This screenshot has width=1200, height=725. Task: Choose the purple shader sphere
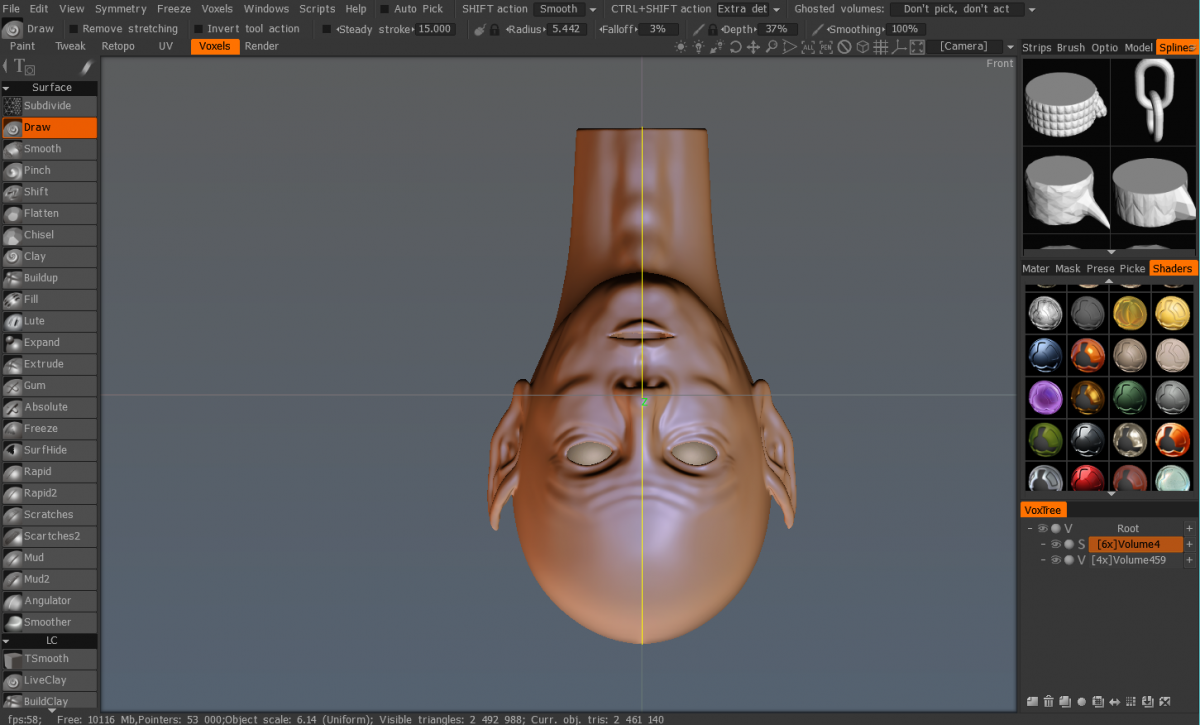[x=1044, y=397]
